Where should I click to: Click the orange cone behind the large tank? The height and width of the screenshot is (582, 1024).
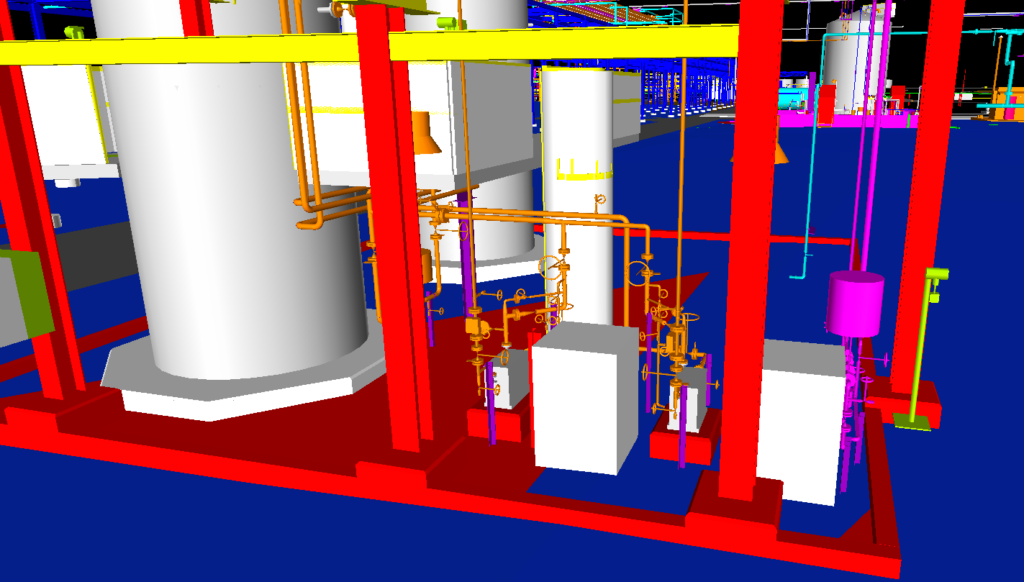click(x=426, y=133)
